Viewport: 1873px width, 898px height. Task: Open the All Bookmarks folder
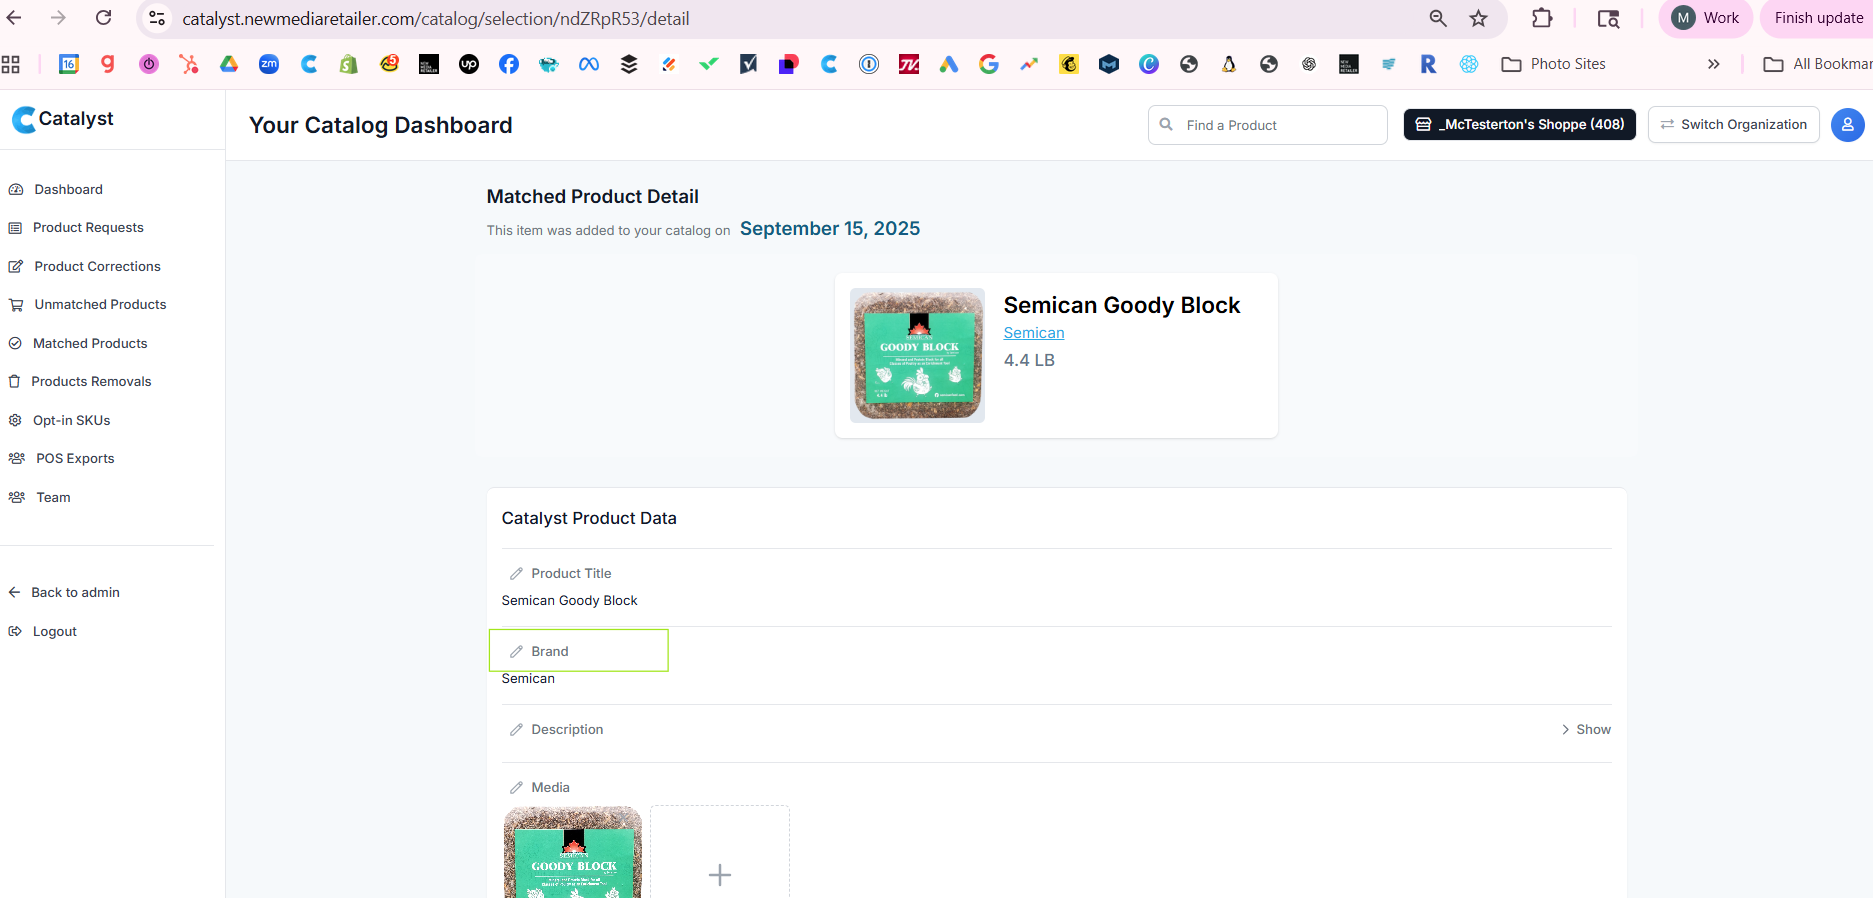[x=1817, y=64]
